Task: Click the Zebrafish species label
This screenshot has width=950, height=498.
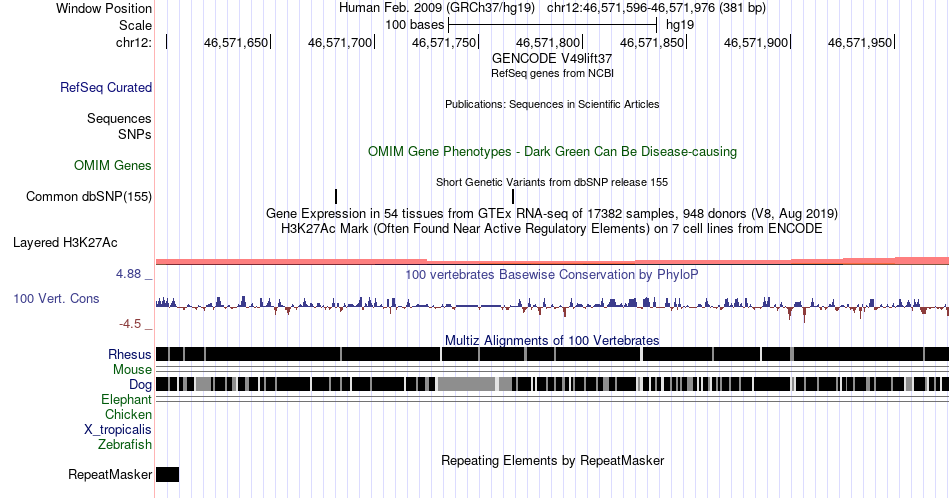Action: point(125,444)
